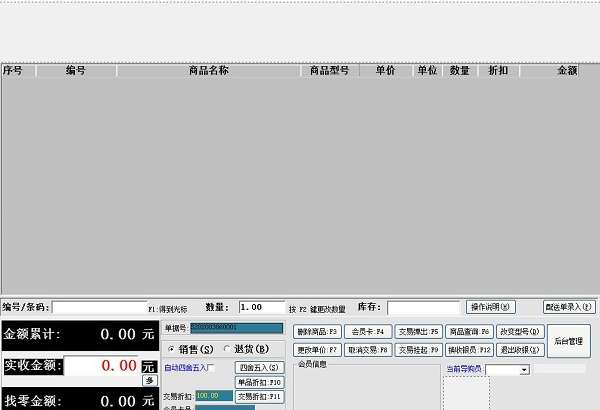Click the 删除商品:F3 button
Image resolution: width=600 pixels, height=410 pixels.
tap(317, 332)
